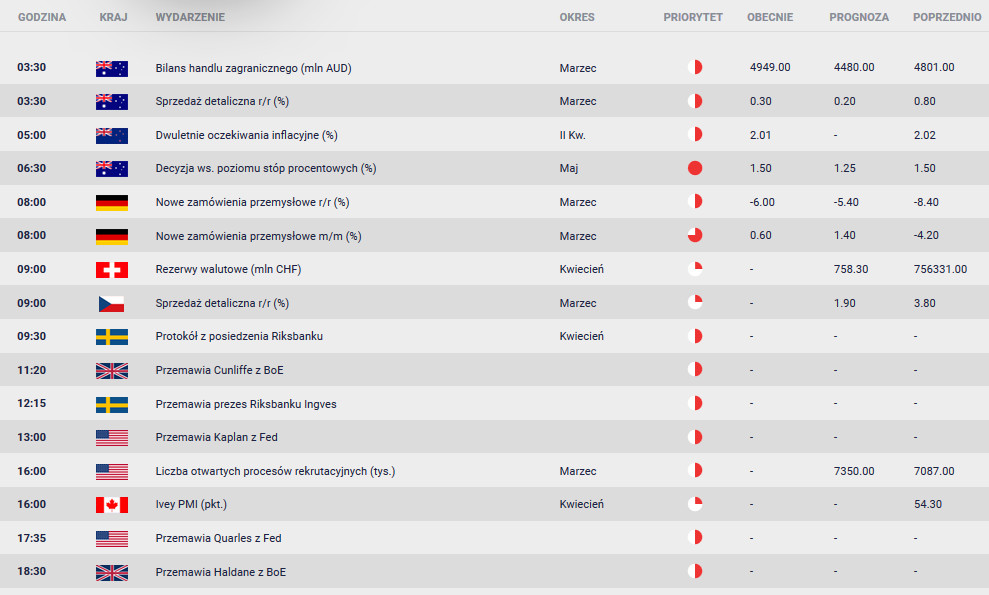Click the PROGNOZA column header
This screenshot has width=989, height=595.
[x=858, y=18]
